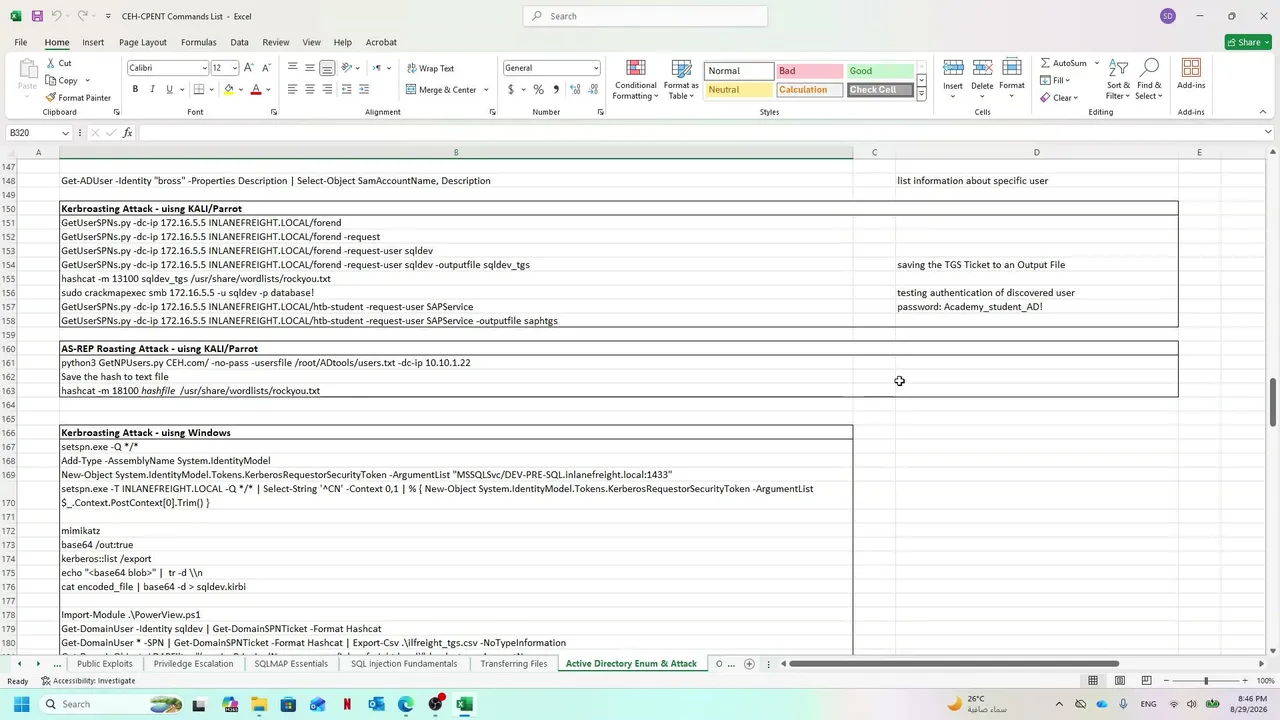Switch to the Formulas tab
This screenshot has width=1280, height=720.
click(x=198, y=42)
